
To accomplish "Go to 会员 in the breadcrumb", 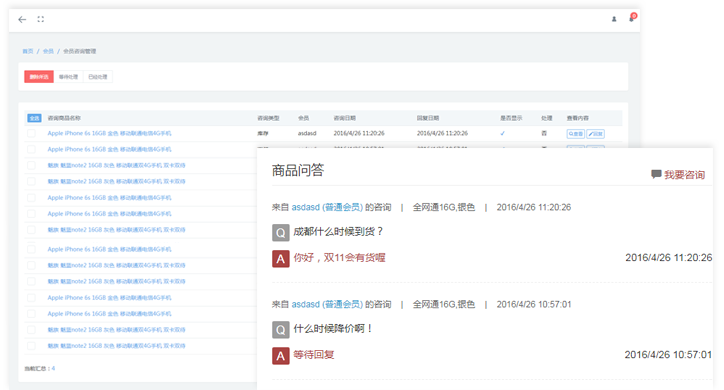I will (48, 51).
